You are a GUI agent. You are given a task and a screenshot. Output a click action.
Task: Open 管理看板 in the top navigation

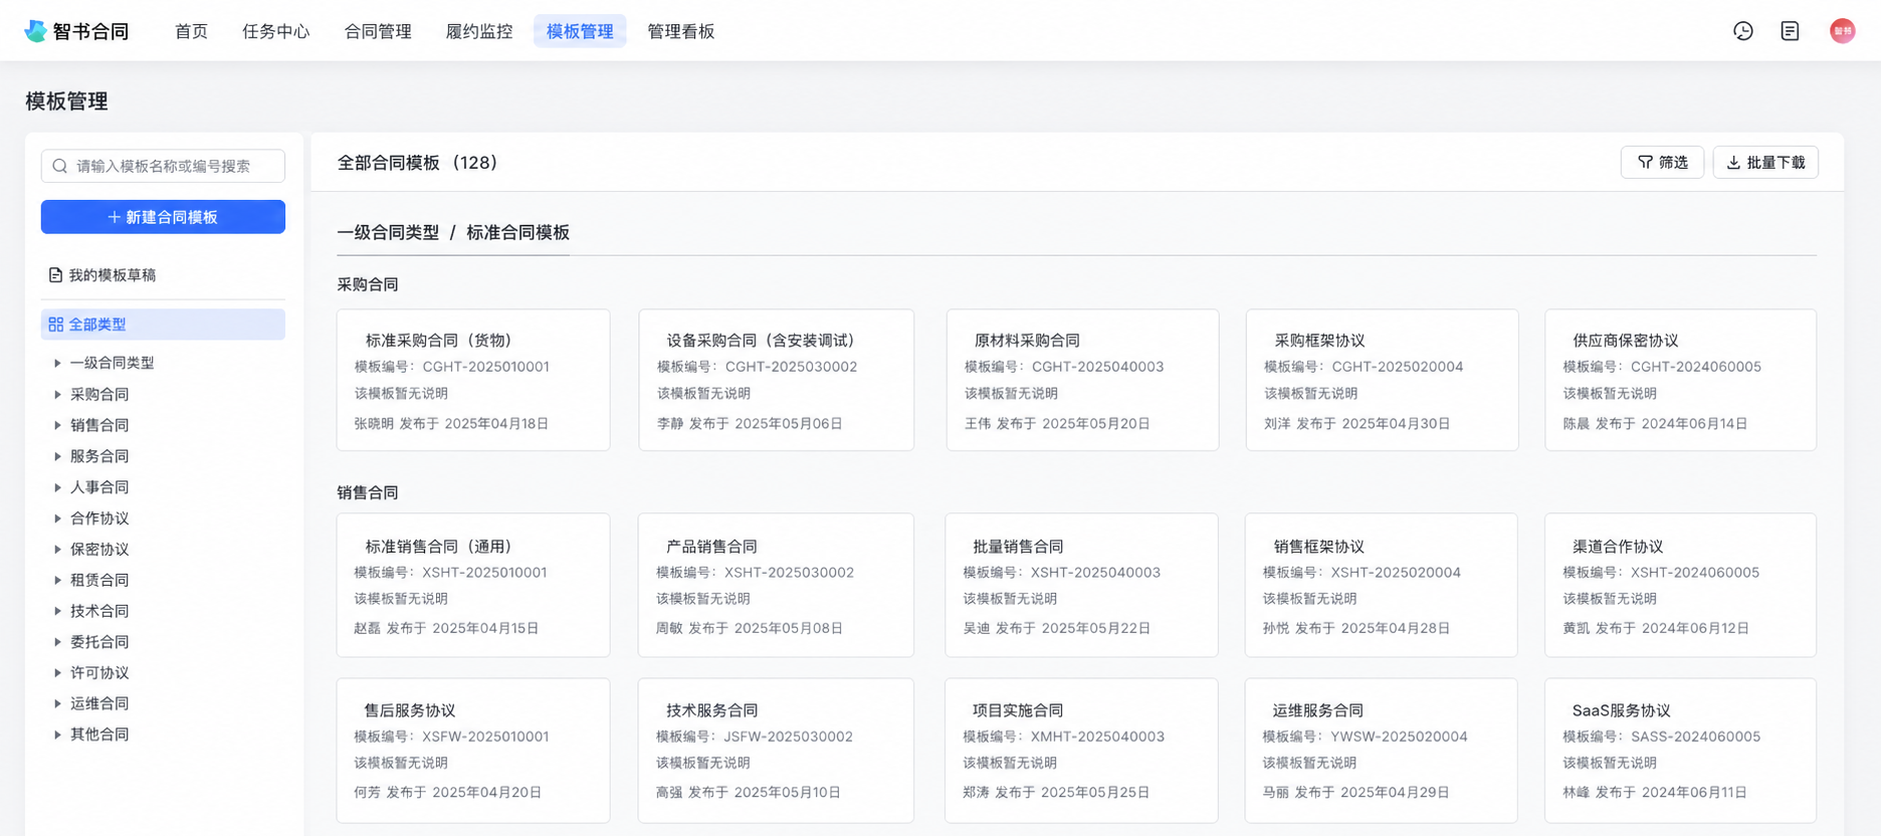[x=681, y=31]
